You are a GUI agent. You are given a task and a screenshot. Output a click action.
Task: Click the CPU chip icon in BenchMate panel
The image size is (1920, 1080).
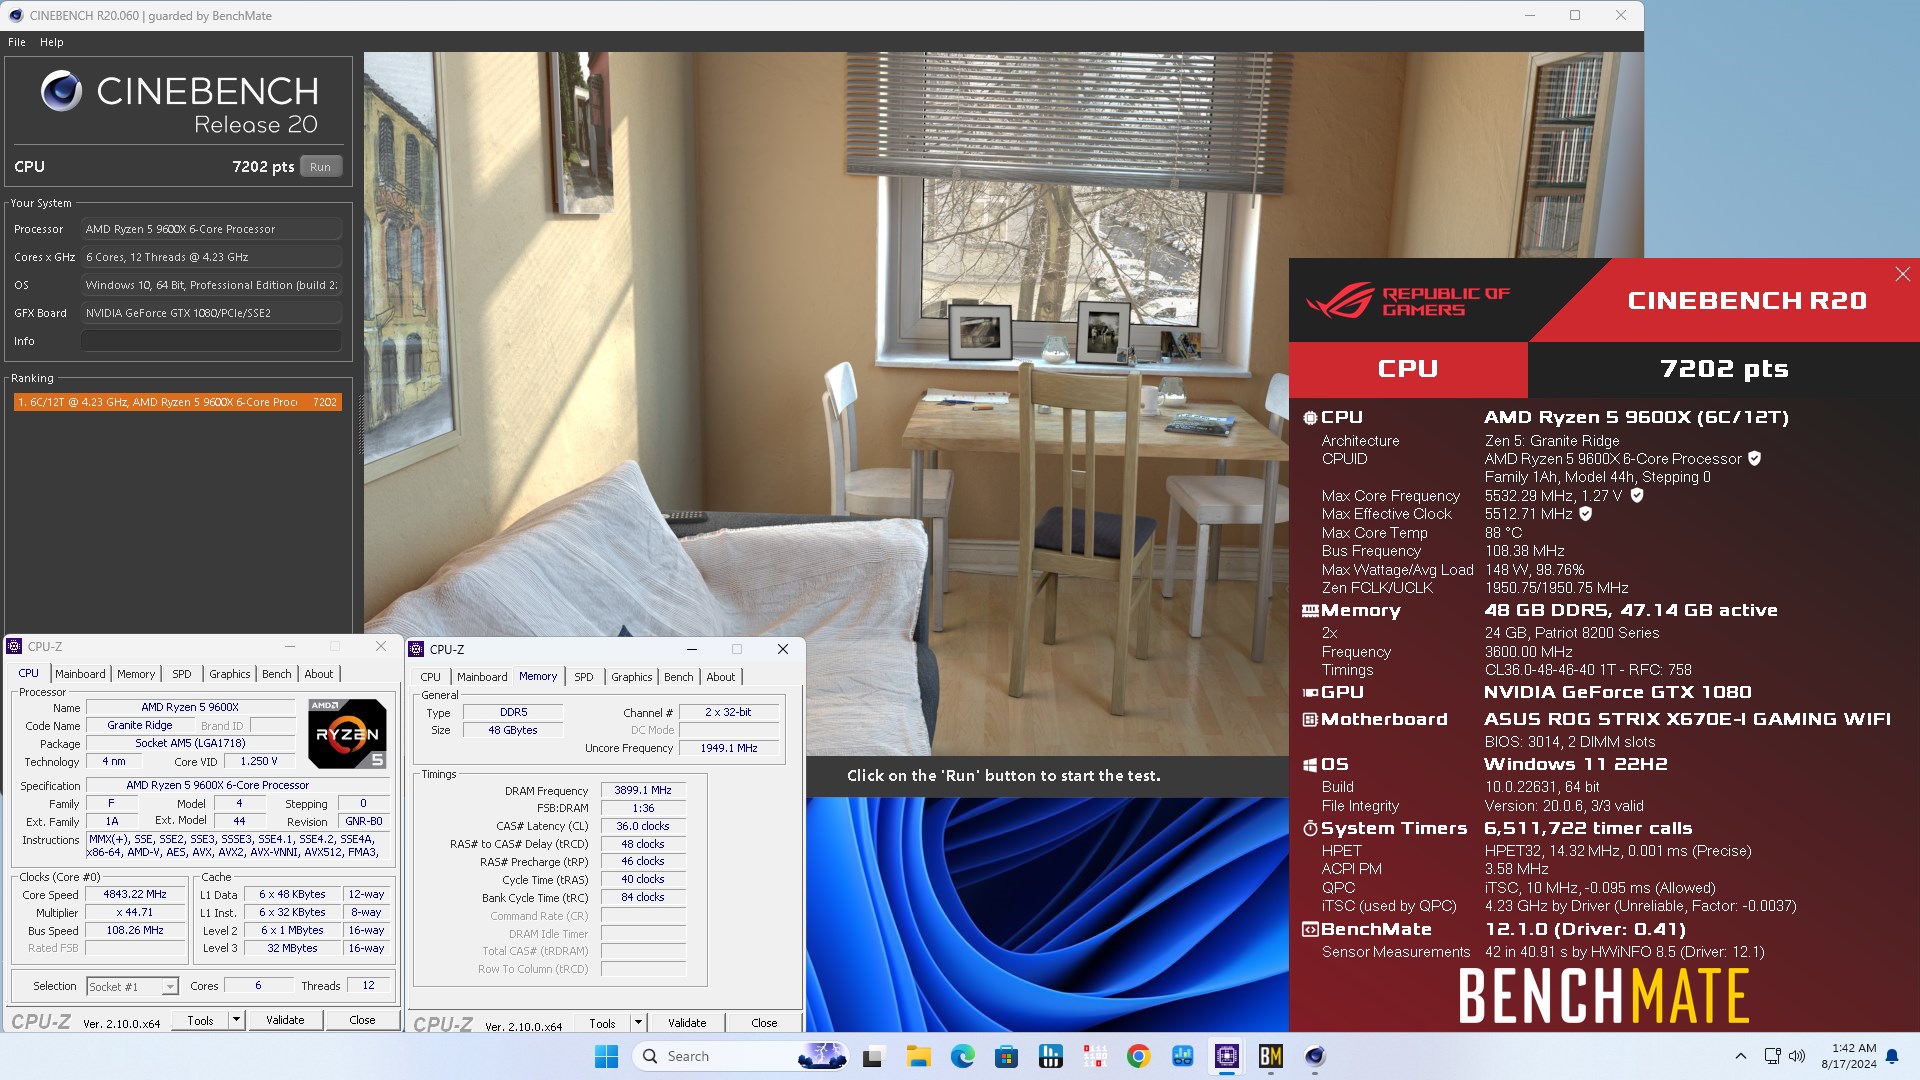(1310, 418)
